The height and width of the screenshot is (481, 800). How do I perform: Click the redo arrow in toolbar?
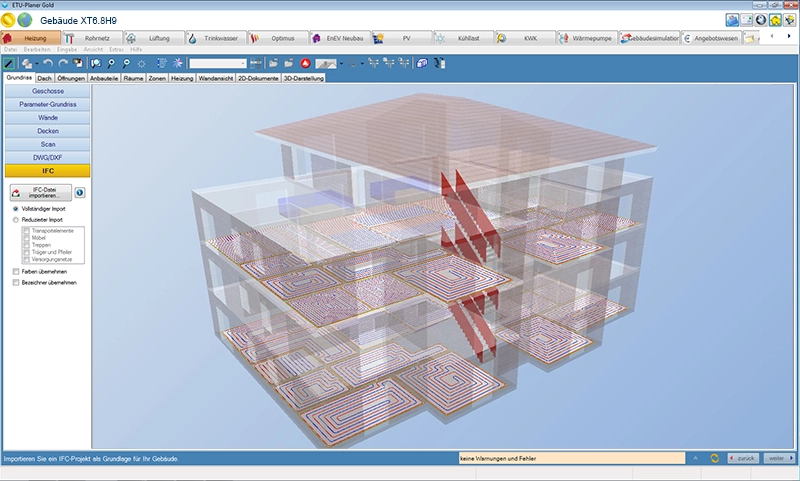(62, 63)
